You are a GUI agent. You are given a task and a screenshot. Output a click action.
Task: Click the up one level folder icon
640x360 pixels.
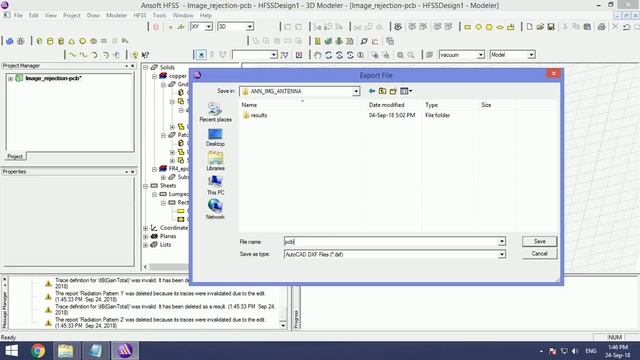382,91
